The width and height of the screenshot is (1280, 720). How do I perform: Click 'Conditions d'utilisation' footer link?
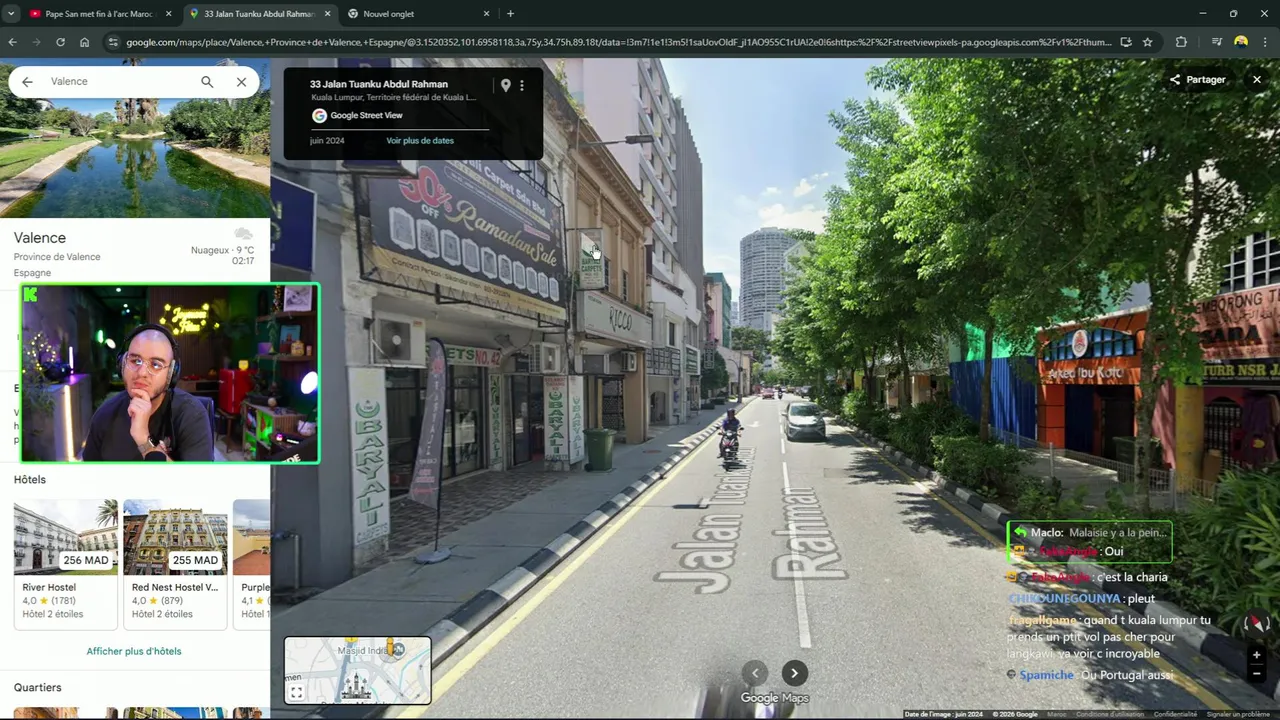pos(1109,715)
